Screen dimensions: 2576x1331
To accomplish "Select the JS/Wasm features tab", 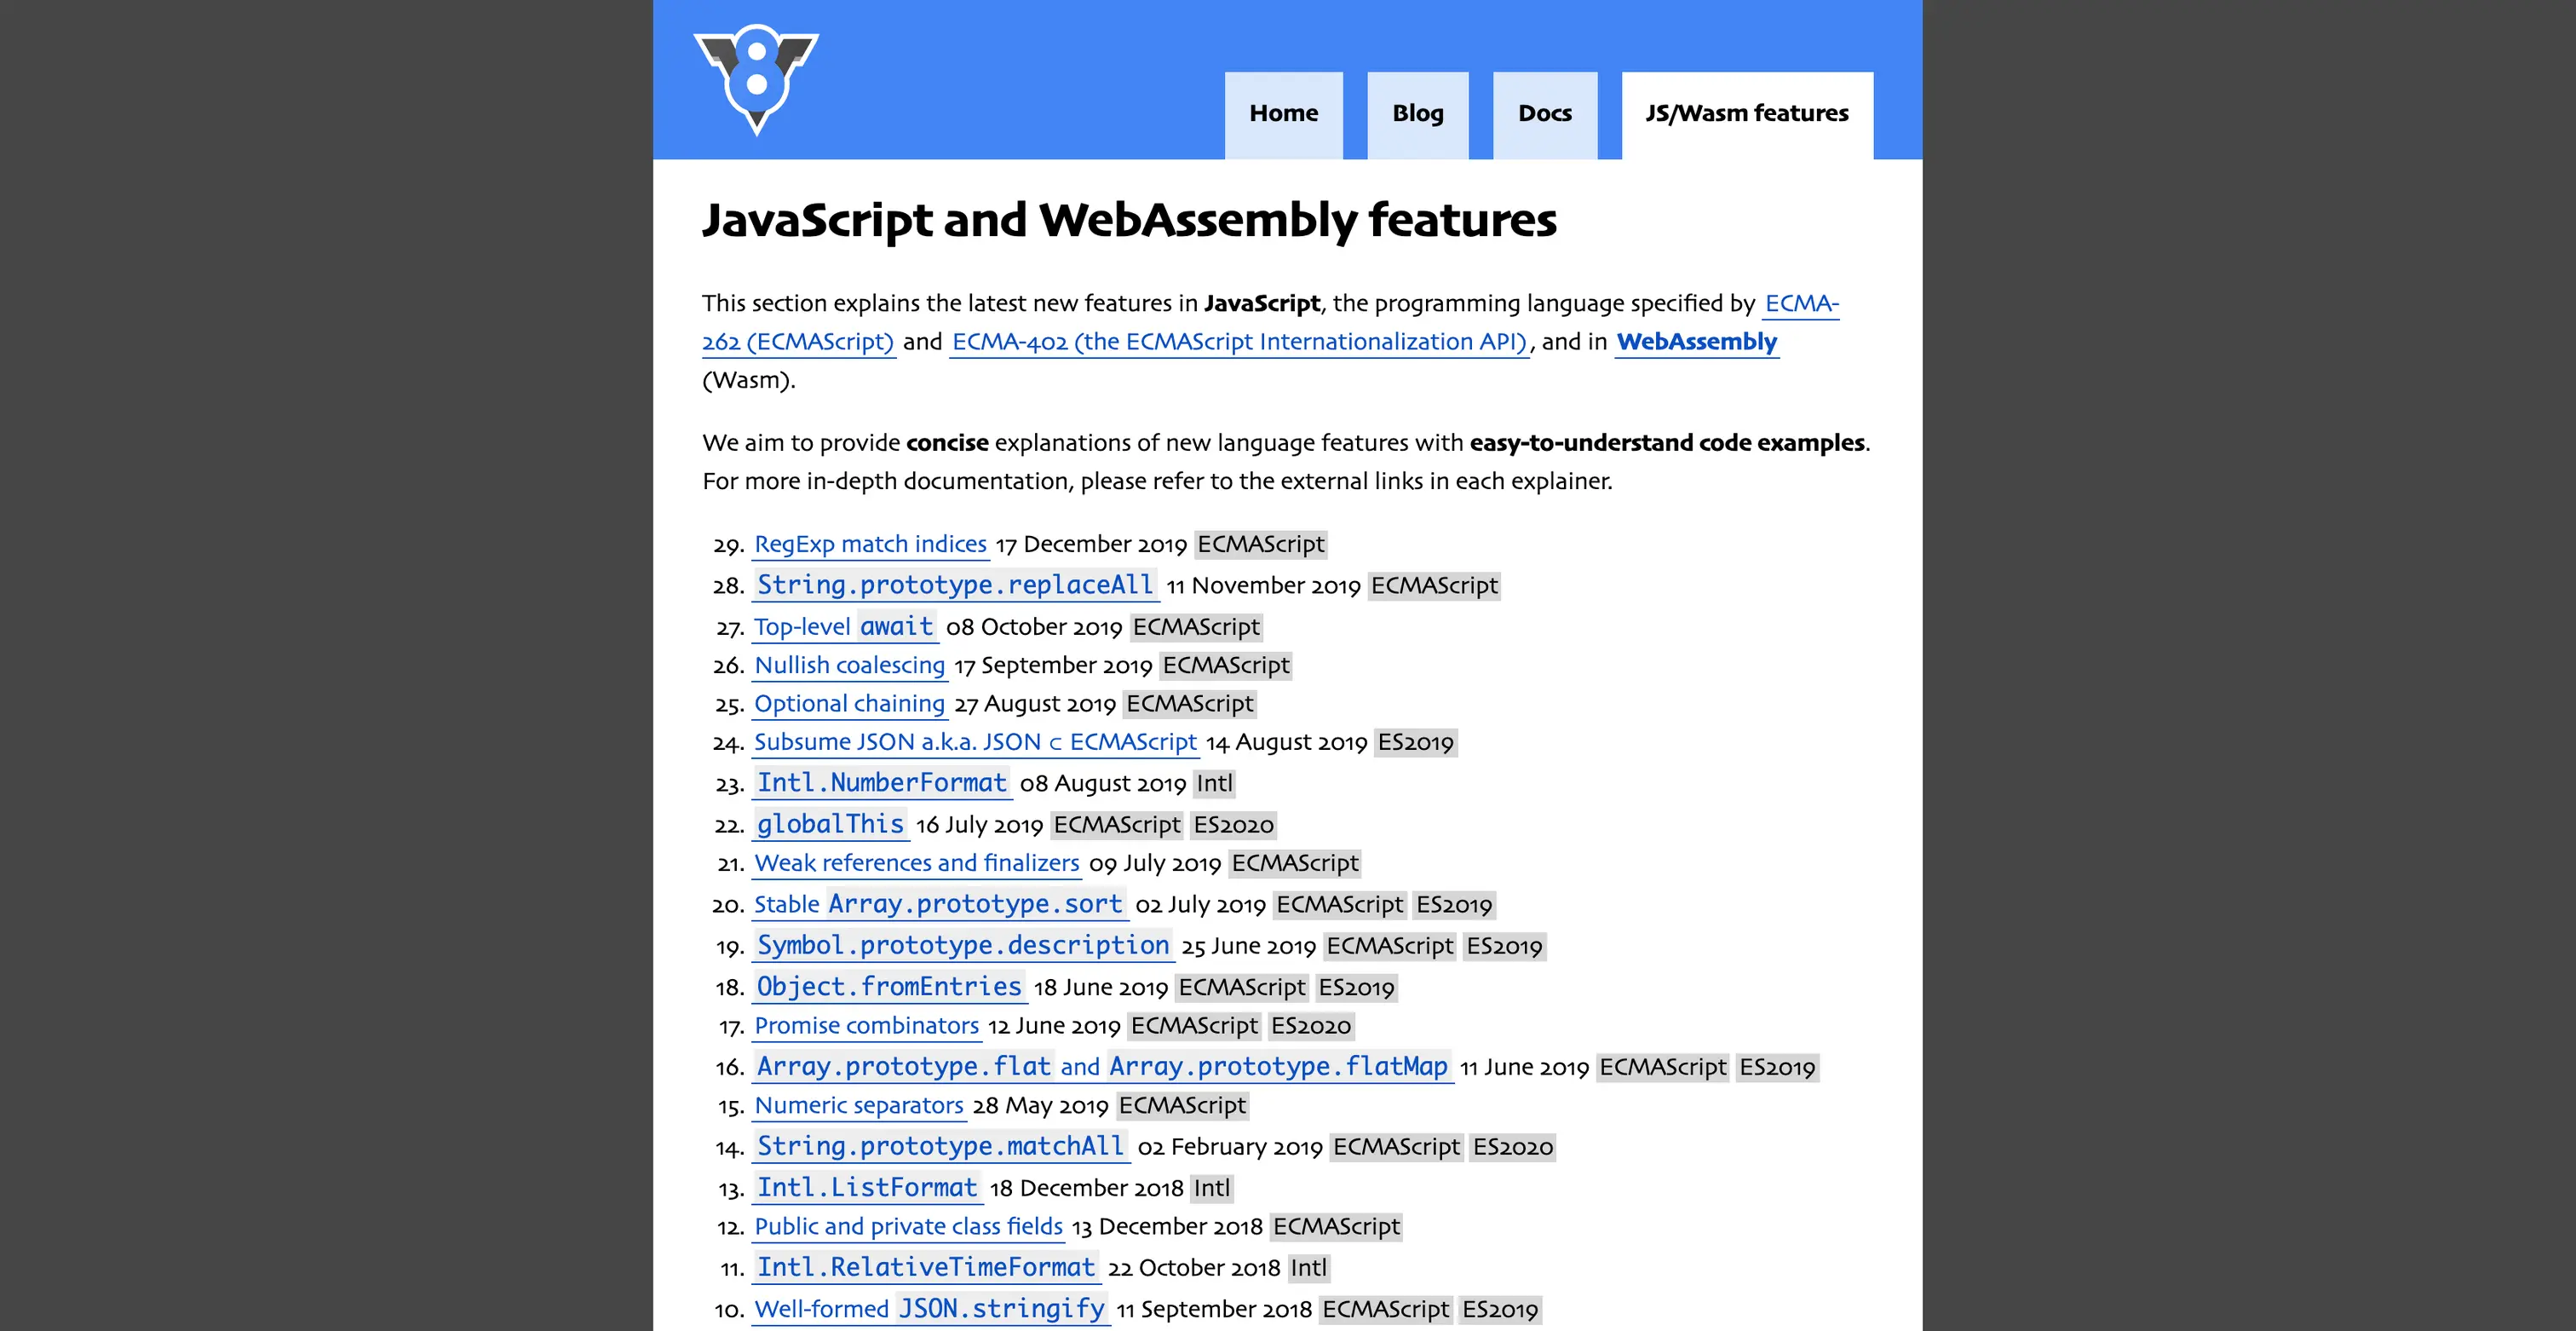I will pos(1746,114).
